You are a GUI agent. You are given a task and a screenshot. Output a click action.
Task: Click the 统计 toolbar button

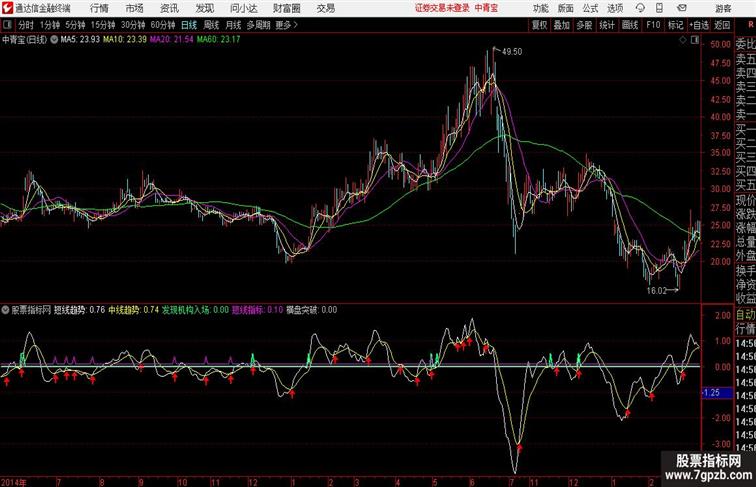click(607, 25)
